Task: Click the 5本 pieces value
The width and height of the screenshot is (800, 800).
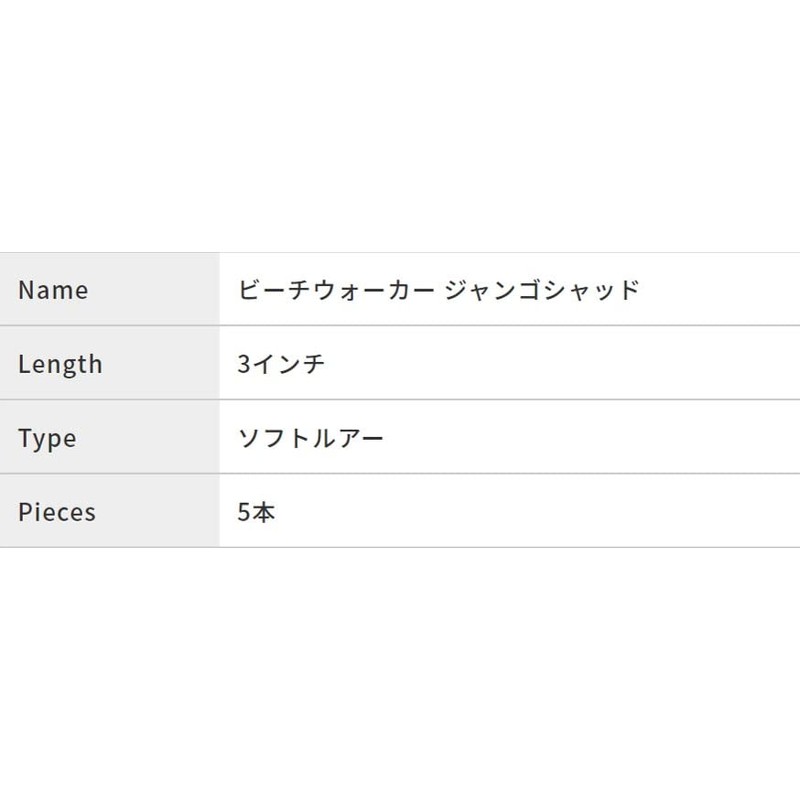Action: [x=256, y=512]
